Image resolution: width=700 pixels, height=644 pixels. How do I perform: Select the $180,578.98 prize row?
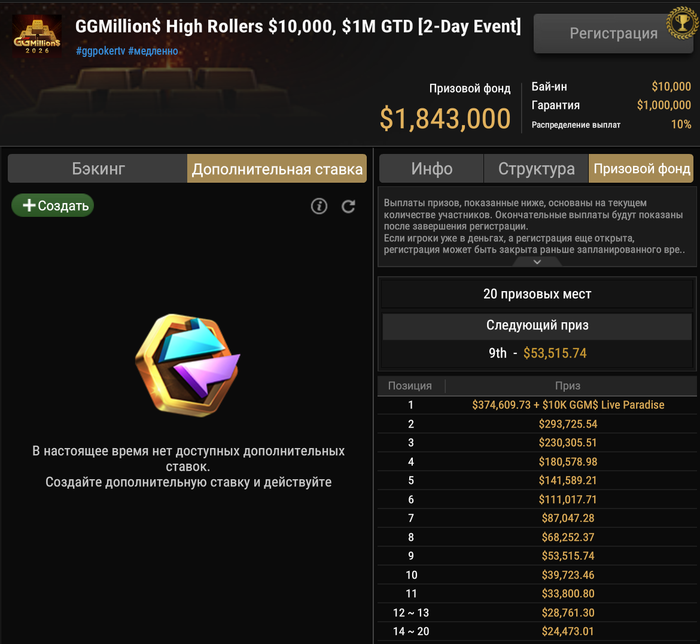pos(537,461)
